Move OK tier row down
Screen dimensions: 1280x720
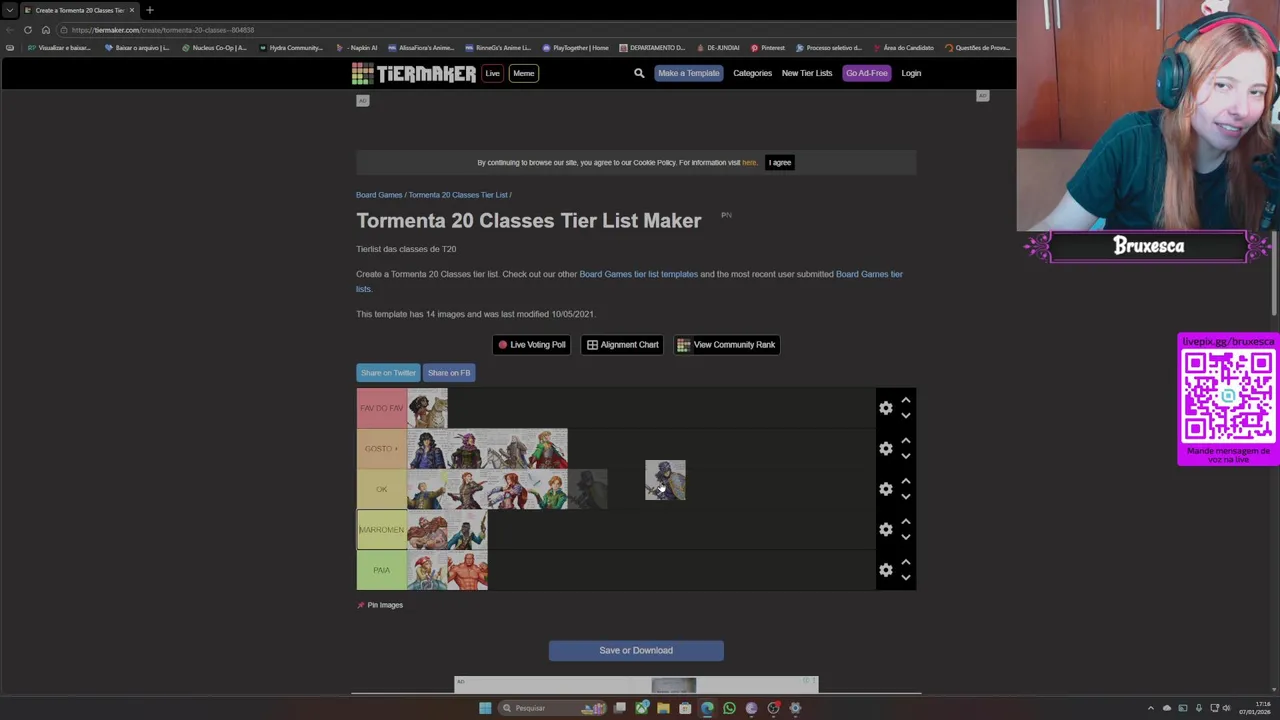pos(906,496)
